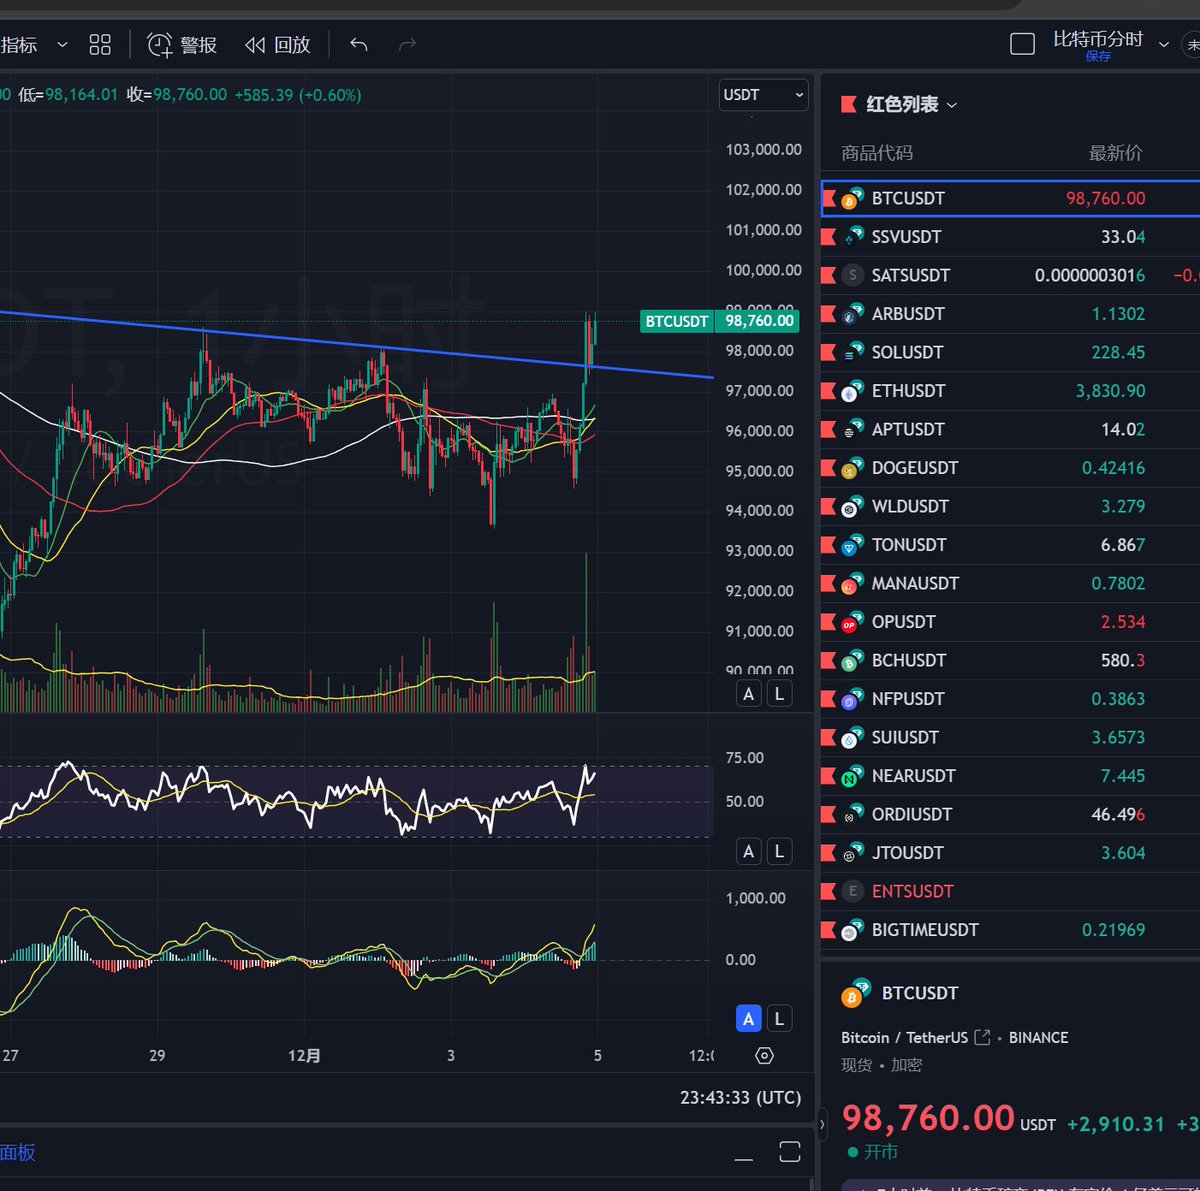Start bar replay (回放)
The height and width of the screenshot is (1191, 1200).
pos(278,44)
